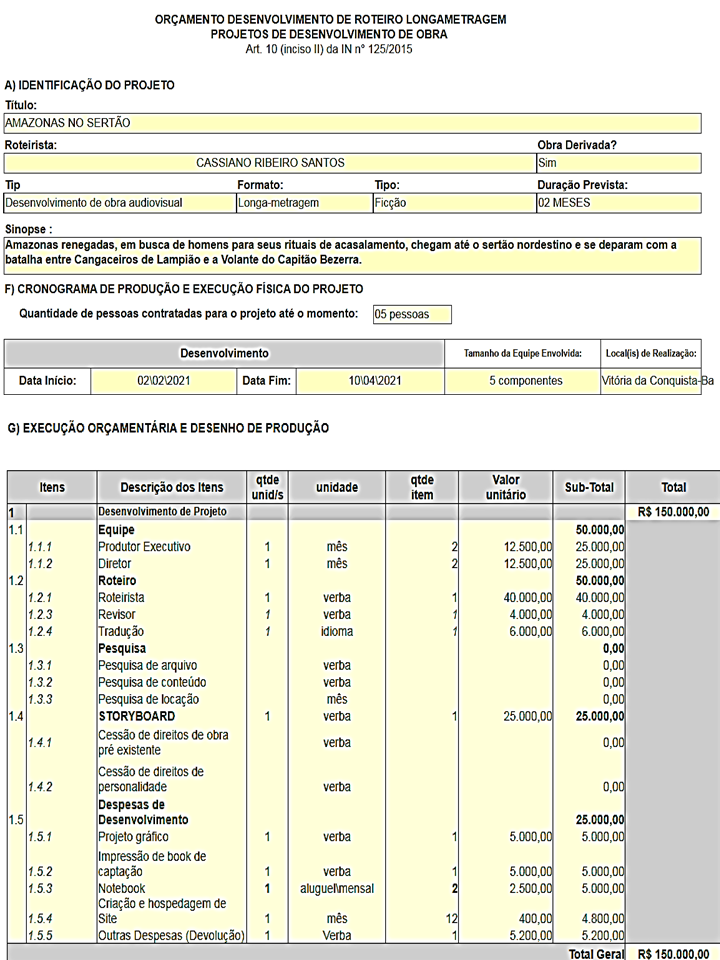The width and height of the screenshot is (720, 960).
Task: Click 'Pesquisa de locação' item
Action: pos(148,700)
